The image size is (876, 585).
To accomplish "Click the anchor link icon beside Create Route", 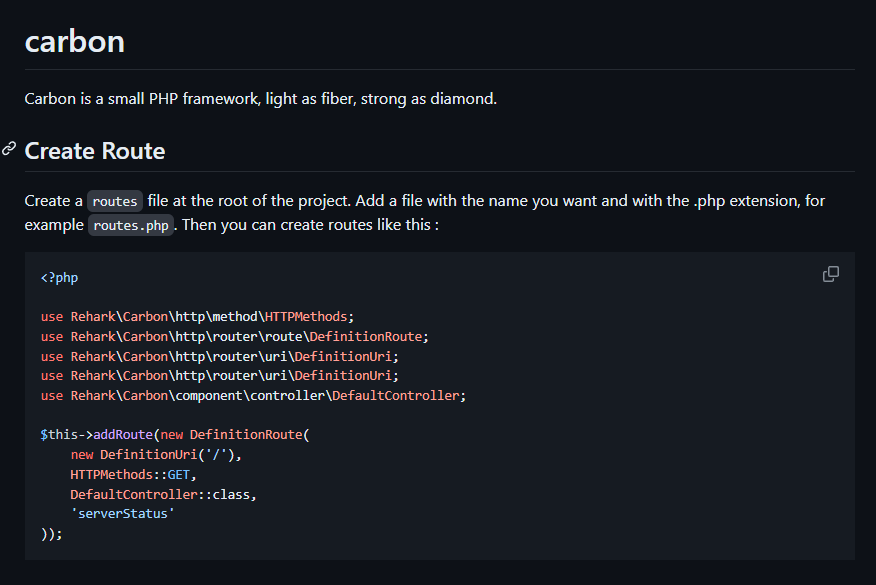I will (9, 149).
